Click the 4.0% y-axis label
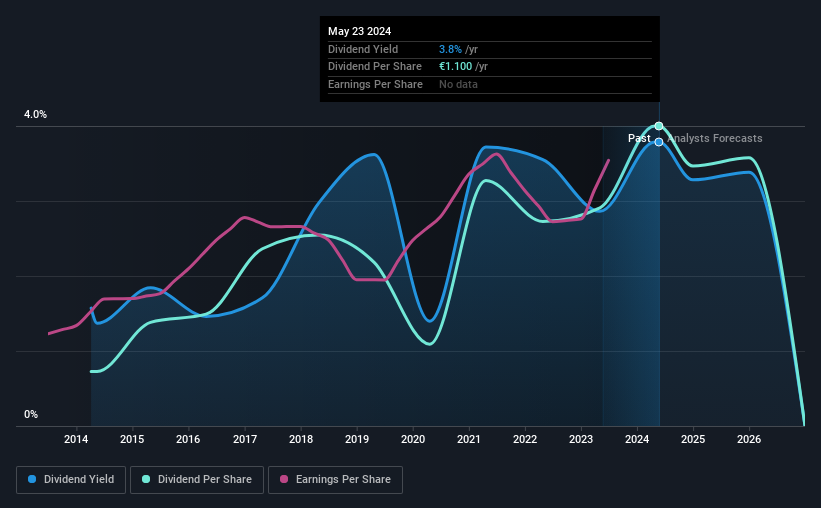This screenshot has height=508, width=821. 35,114
